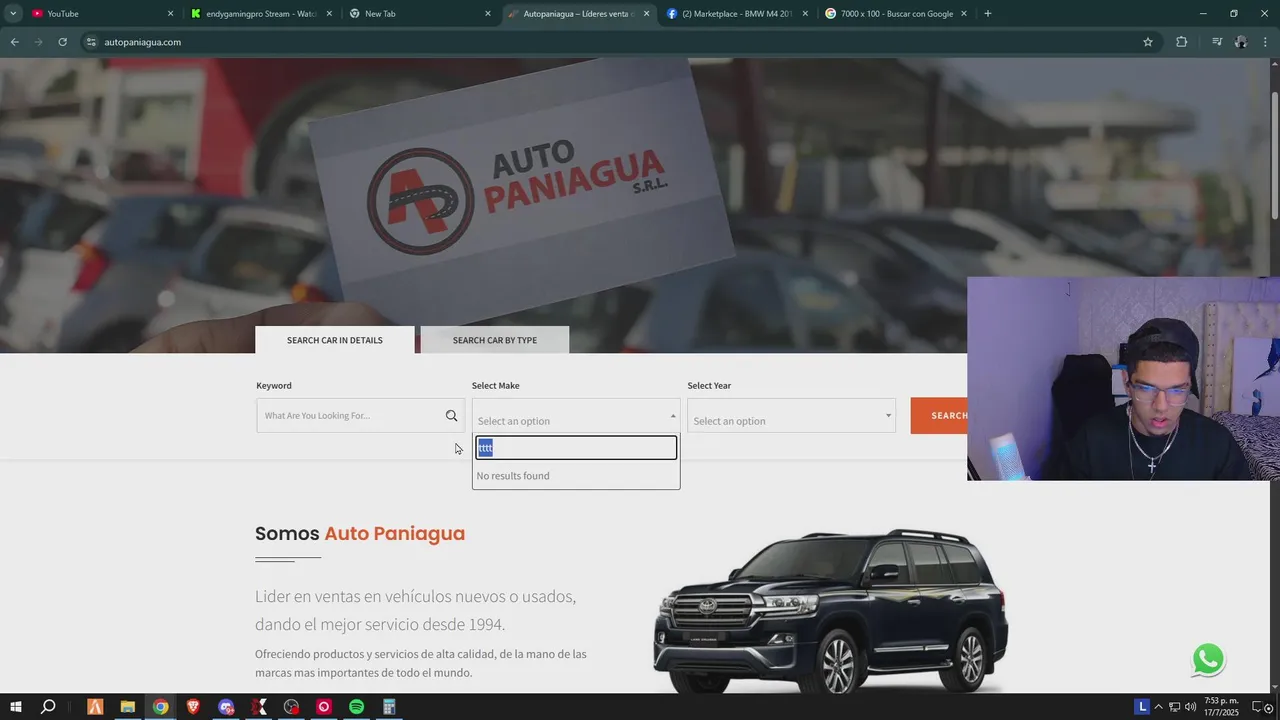Click the Land Cruiser car image
This screenshot has width=1280, height=720.
[831, 610]
